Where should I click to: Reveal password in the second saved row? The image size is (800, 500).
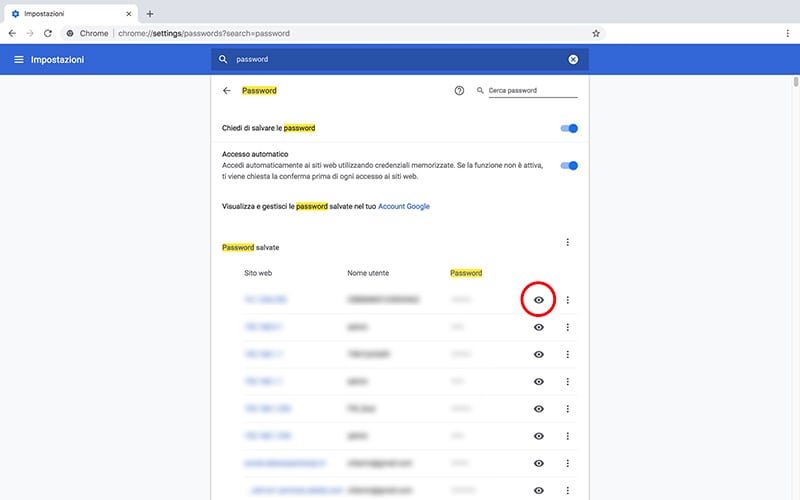(539, 326)
